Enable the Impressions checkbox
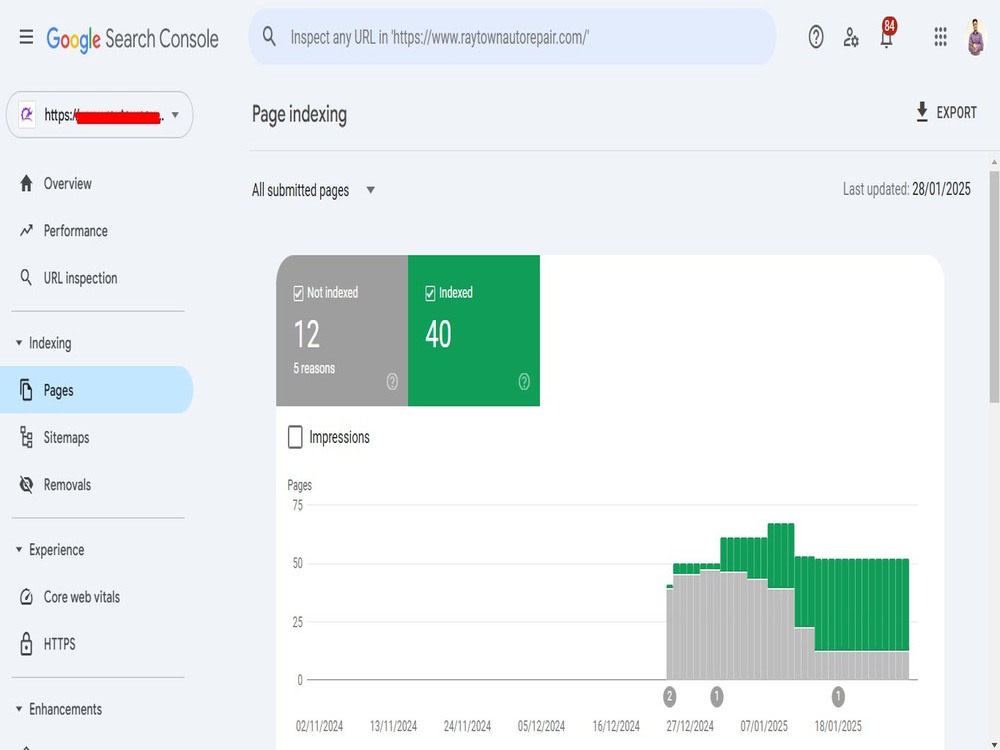 point(295,438)
